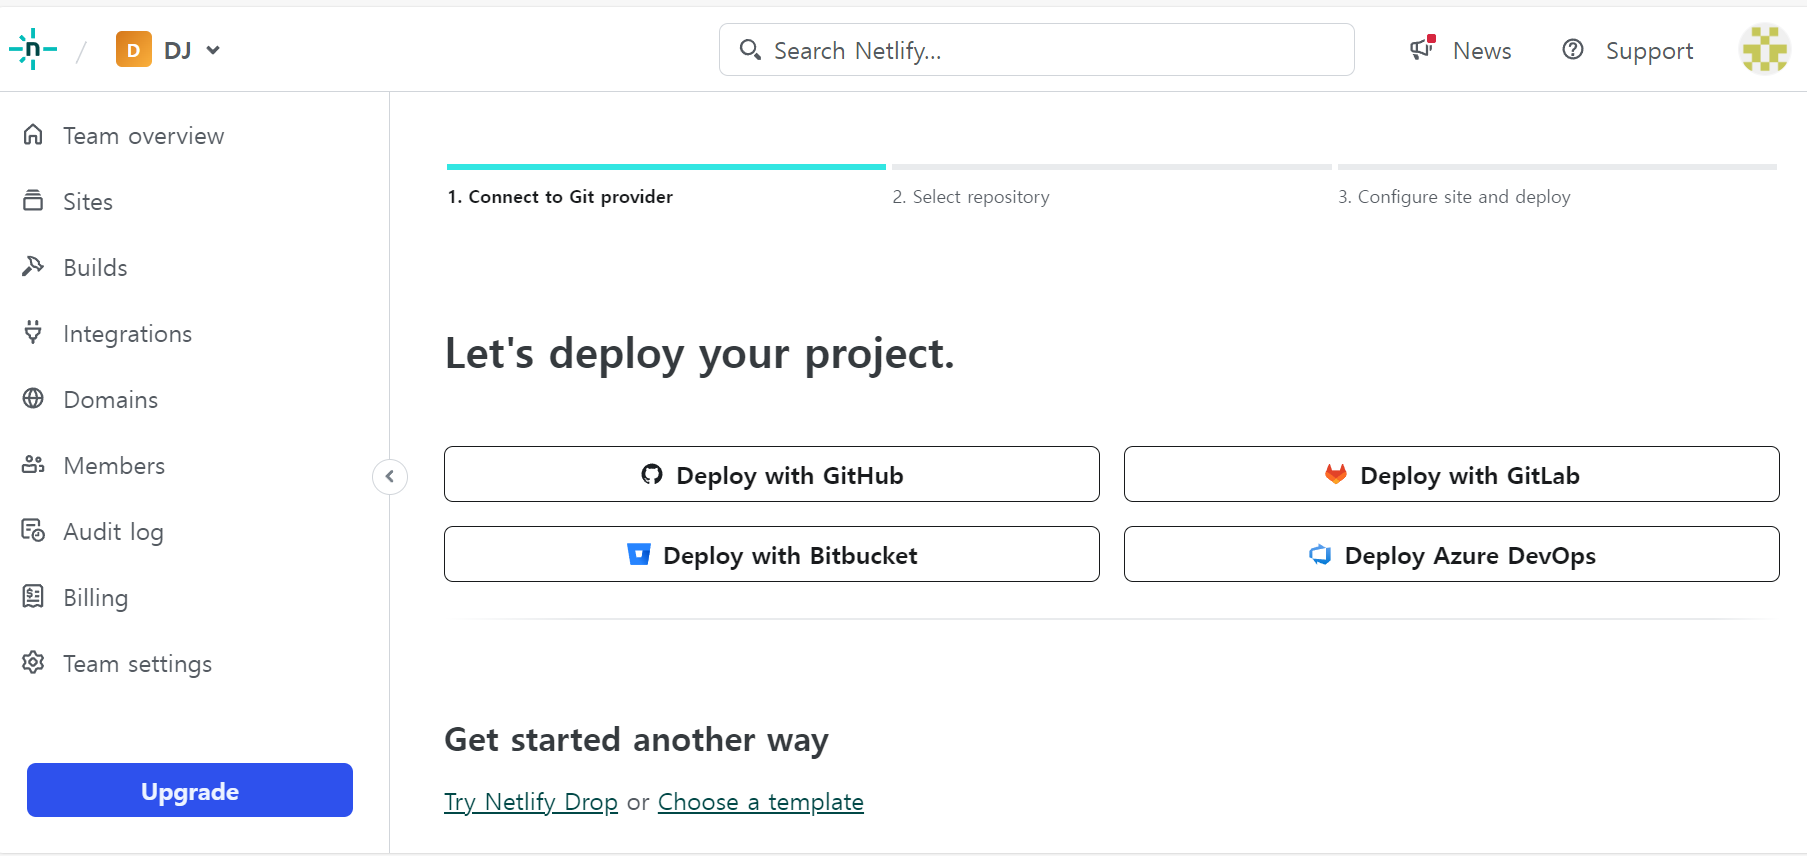Click the Members people icon
Screen dimensions: 1807x856
coord(33,464)
